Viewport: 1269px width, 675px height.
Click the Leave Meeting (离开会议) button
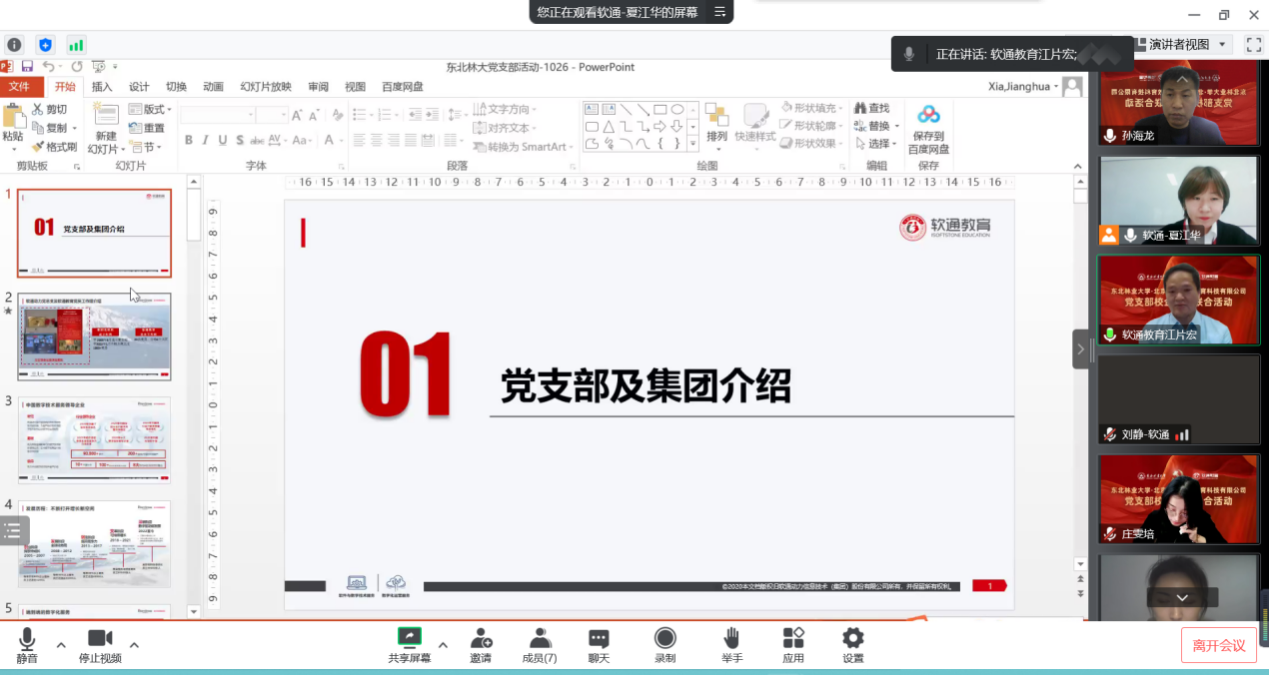pyautogui.click(x=1218, y=645)
